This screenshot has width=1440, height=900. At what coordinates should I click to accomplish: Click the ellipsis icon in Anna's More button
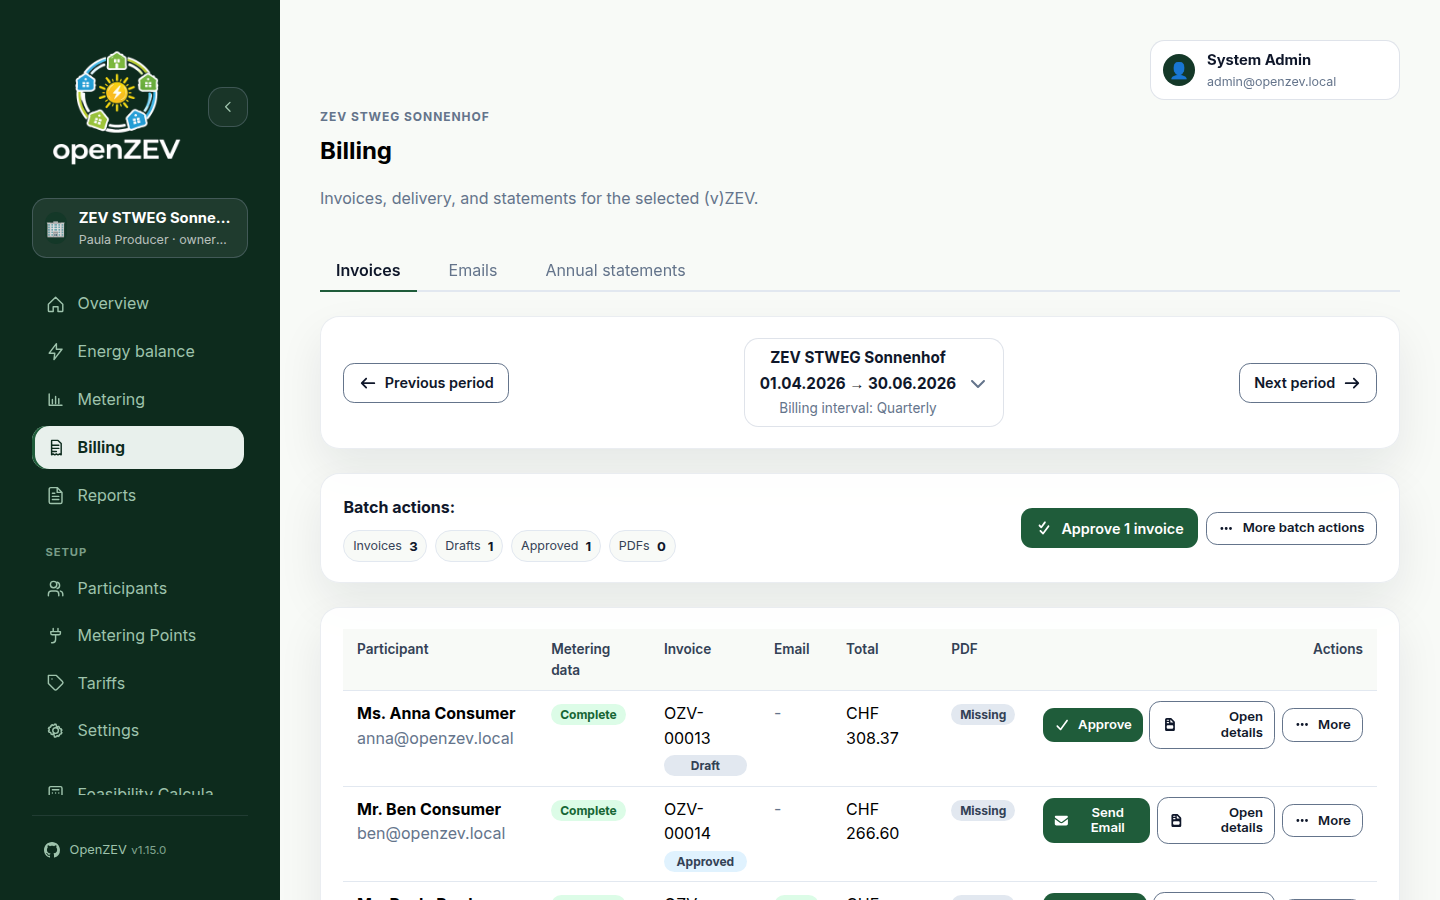[1302, 725]
